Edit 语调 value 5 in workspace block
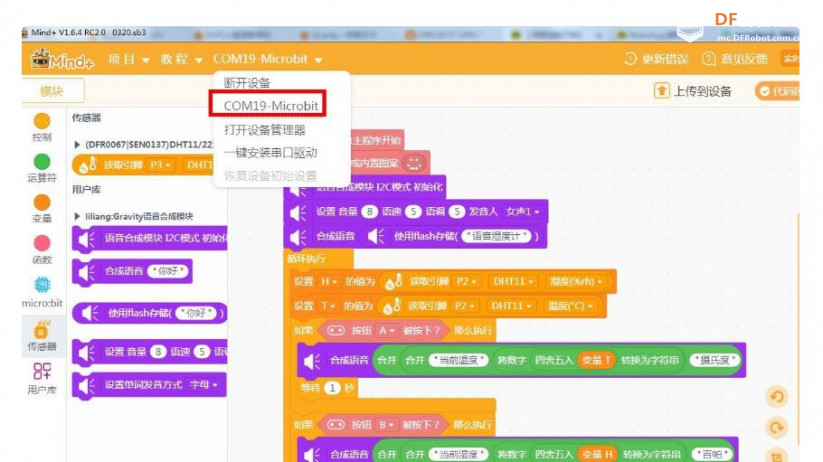This screenshot has height=462, width=823. [457, 212]
